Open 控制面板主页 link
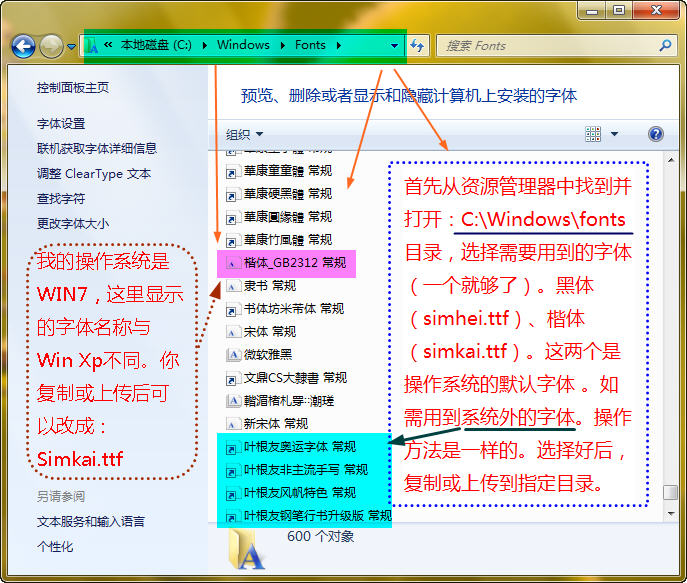Image resolution: width=687 pixels, height=583 pixels. pos(73,88)
